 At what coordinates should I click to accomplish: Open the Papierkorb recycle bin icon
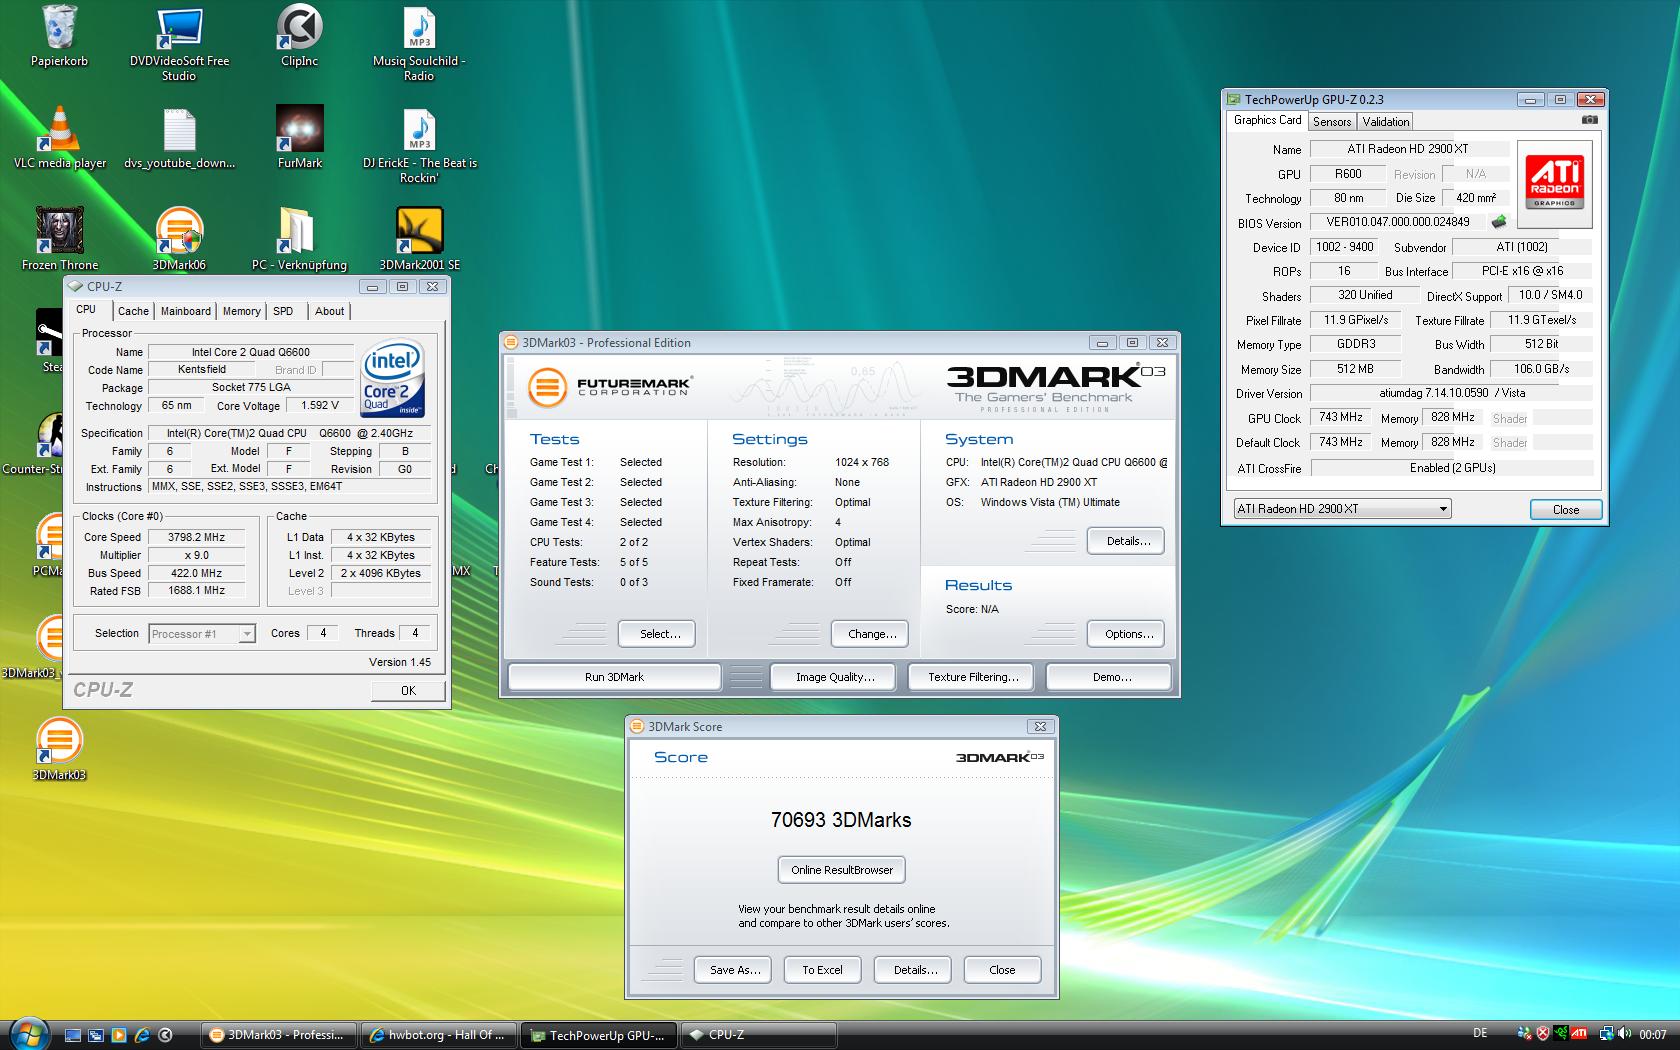[59, 36]
